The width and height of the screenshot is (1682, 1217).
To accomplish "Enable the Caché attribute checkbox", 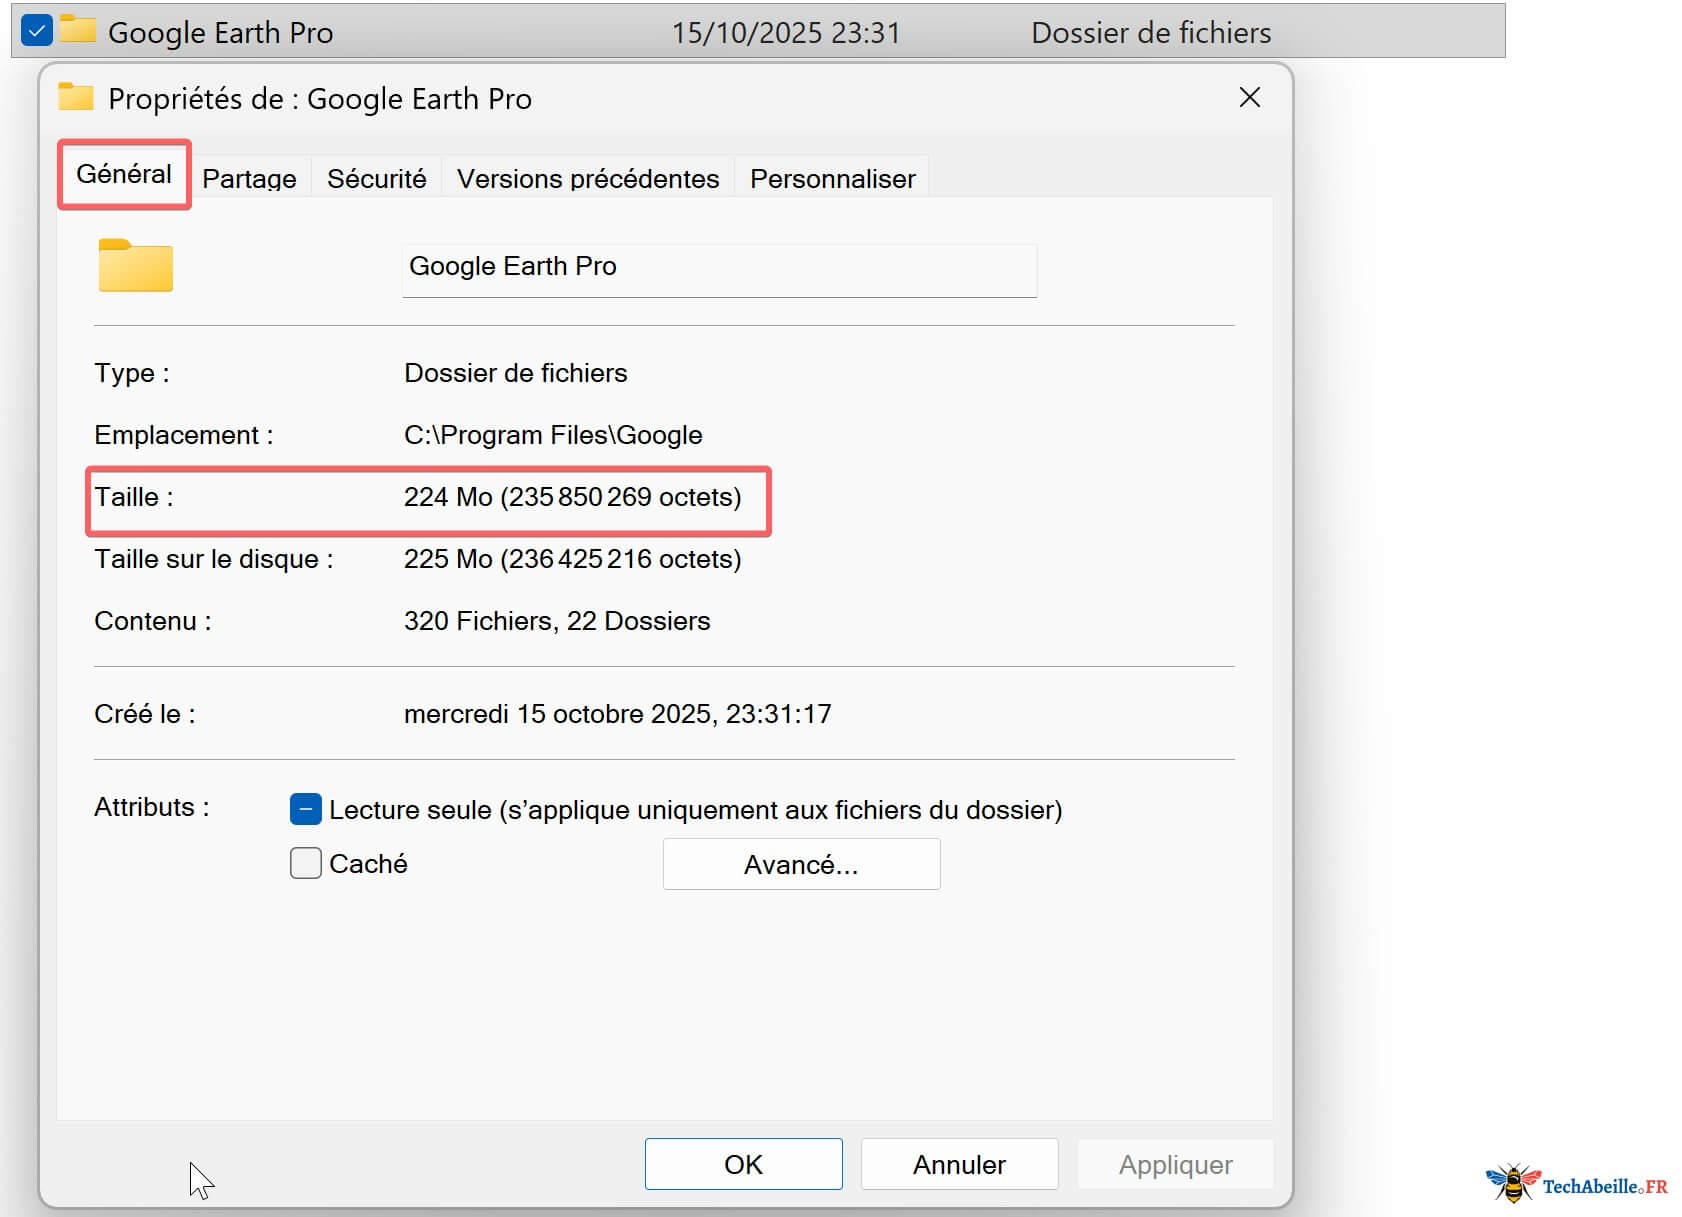I will (306, 863).
